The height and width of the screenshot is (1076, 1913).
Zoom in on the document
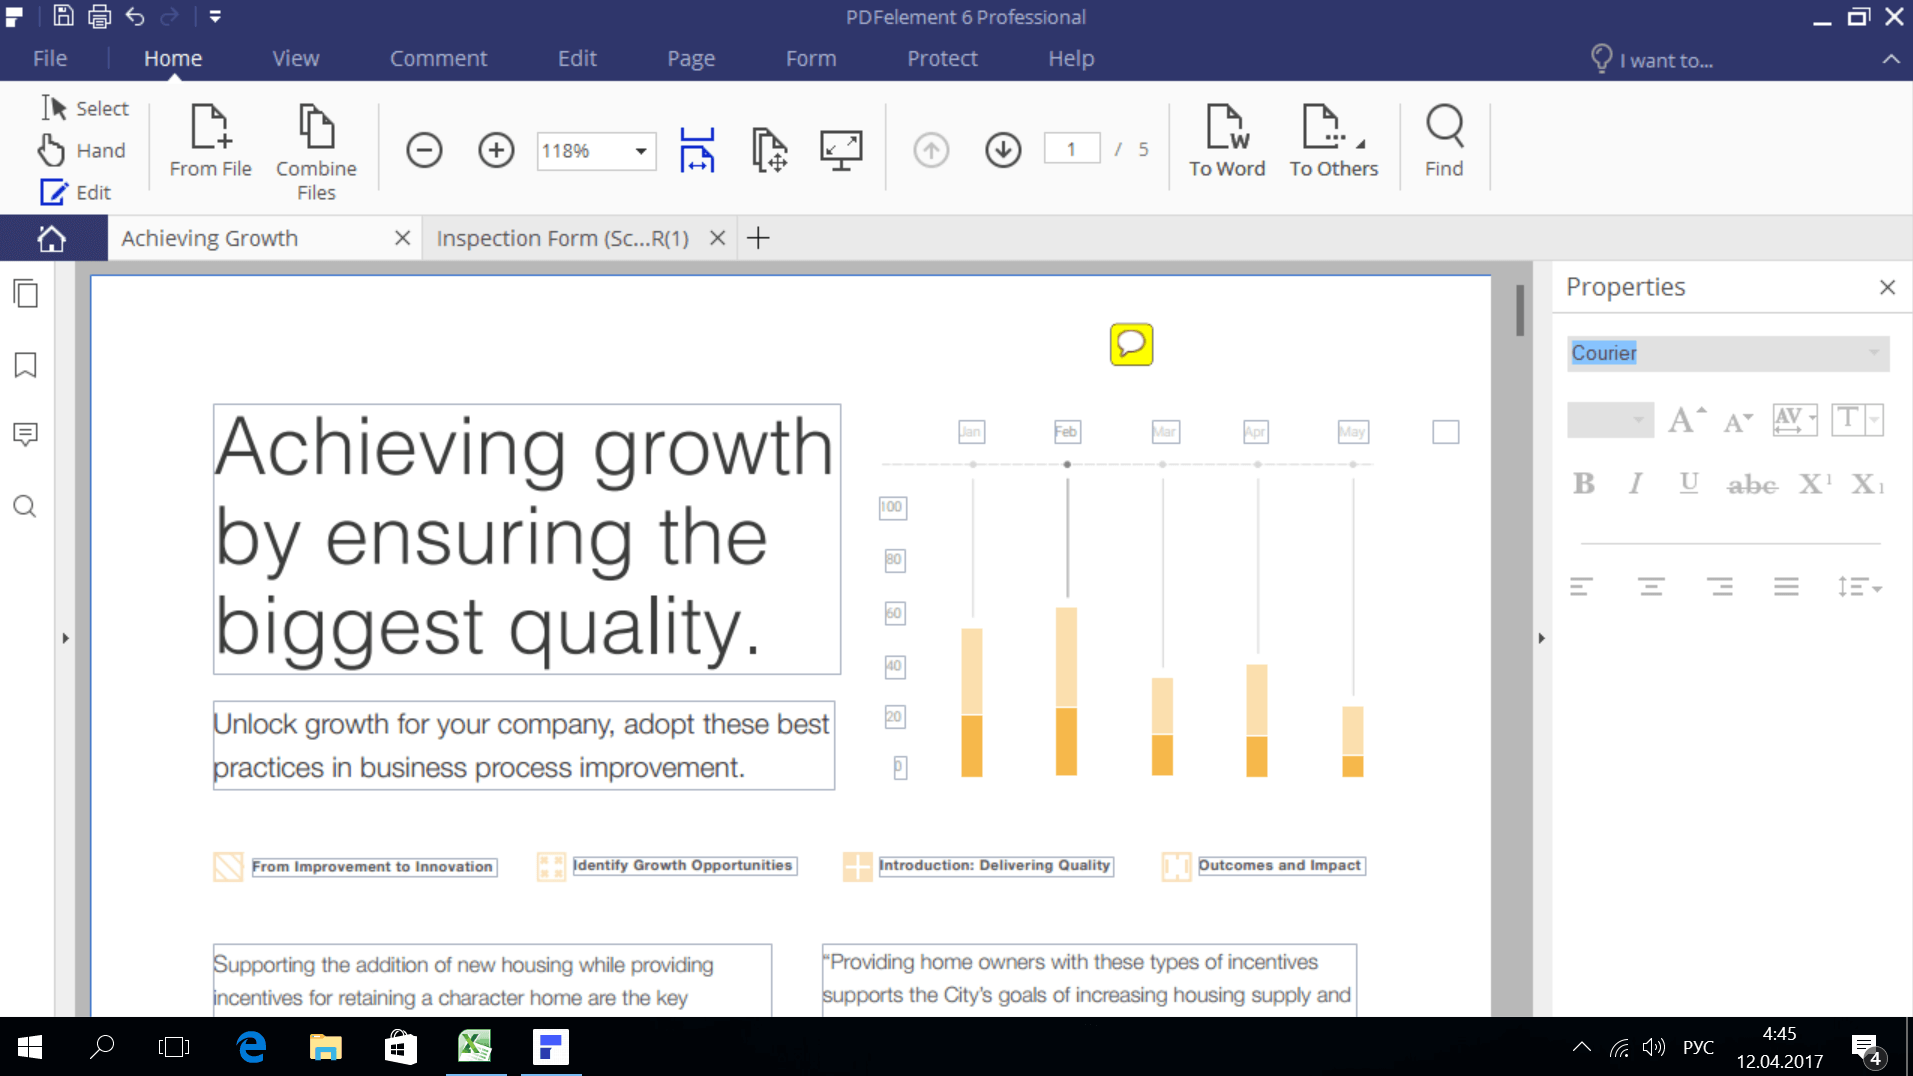pos(495,149)
